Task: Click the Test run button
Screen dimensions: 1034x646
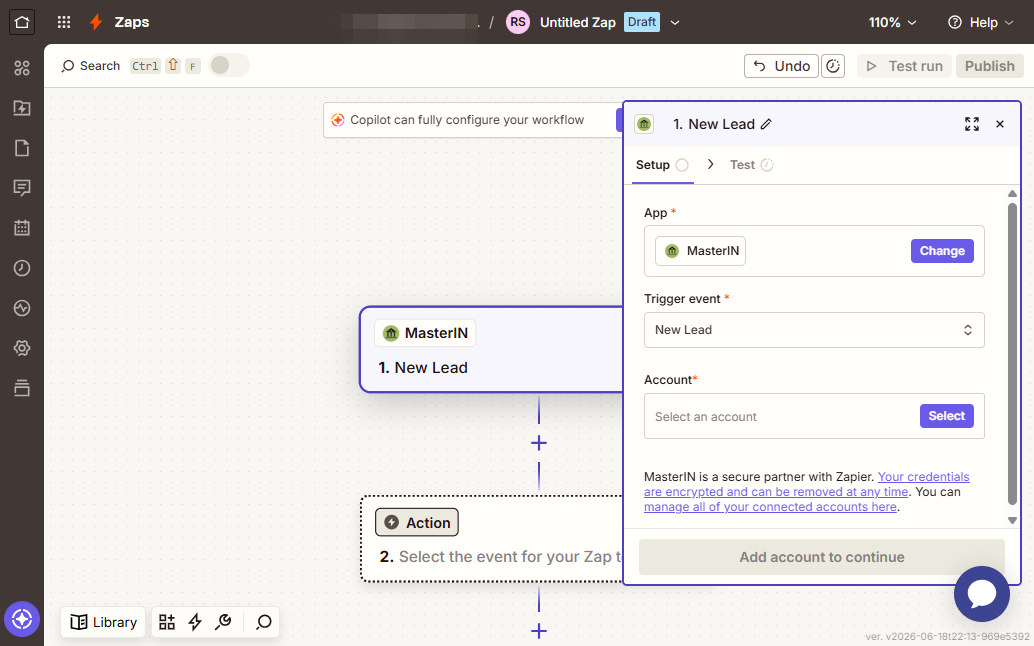Action: coord(904,66)
